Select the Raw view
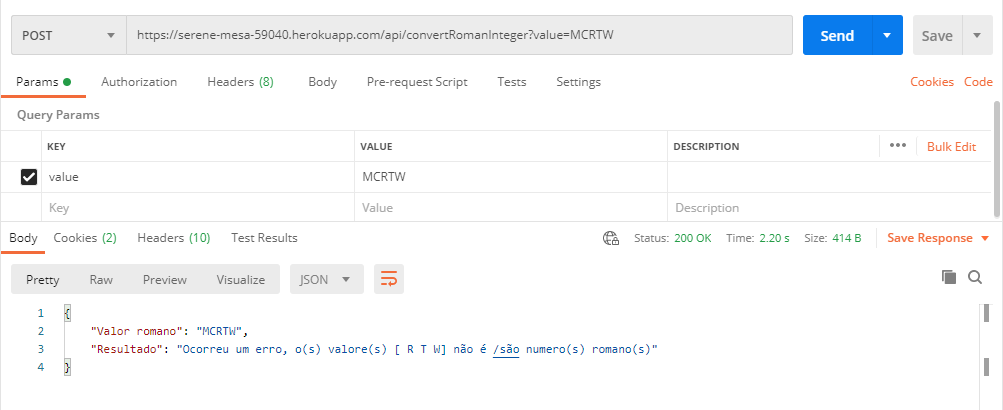 101,280
